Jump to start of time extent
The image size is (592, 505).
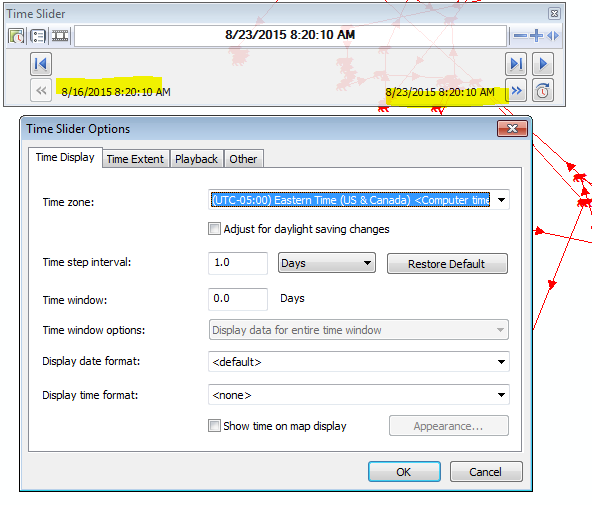pyautogui.click(x=41, y=64)
